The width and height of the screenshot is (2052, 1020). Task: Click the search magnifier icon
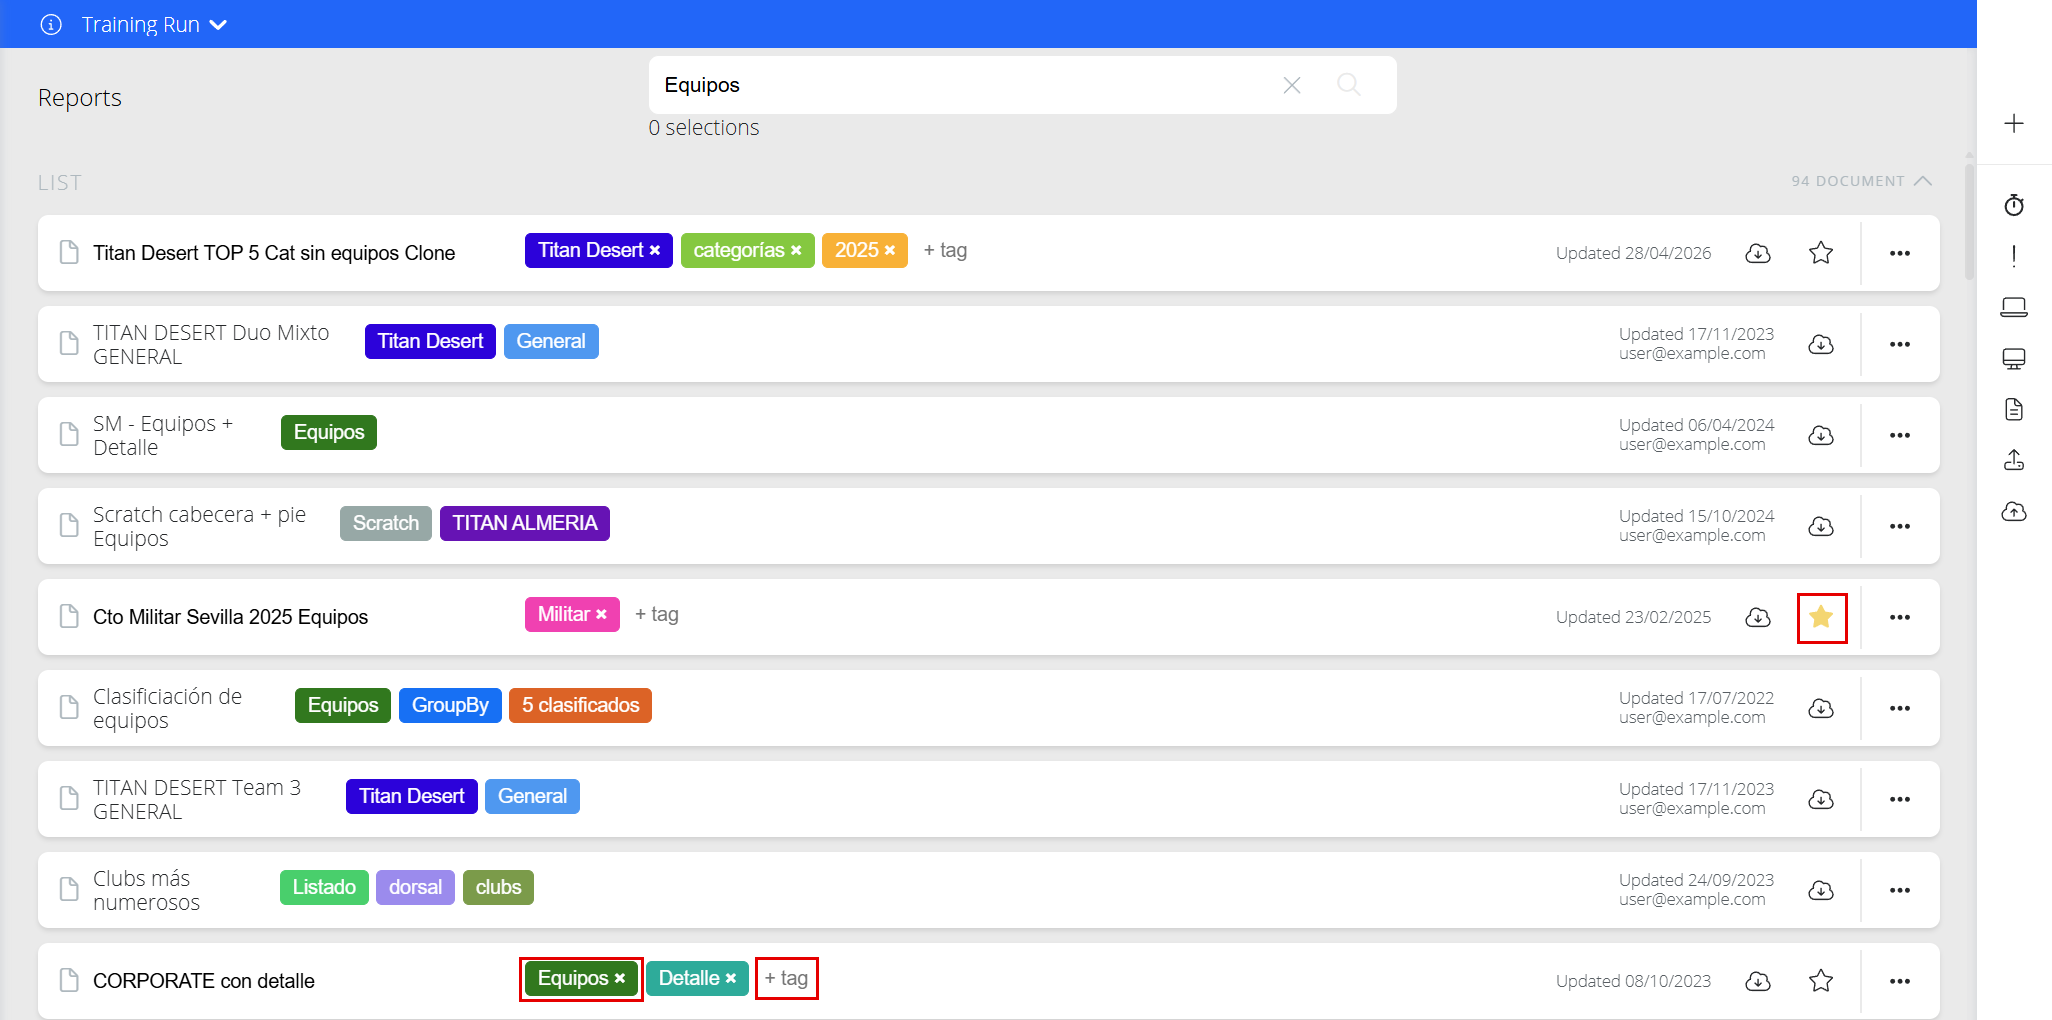pyautogui.click(x=1349, y=85)
